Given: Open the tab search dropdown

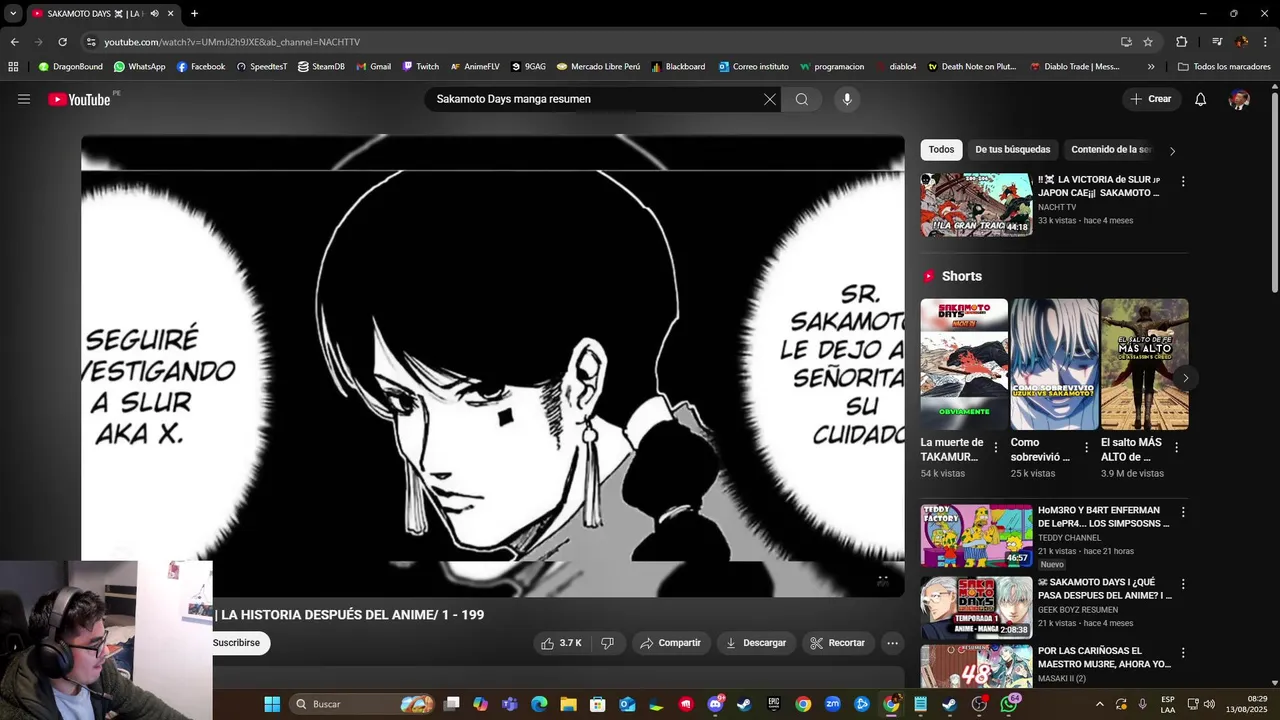Looking at the screenshot, I should point(13,14).
